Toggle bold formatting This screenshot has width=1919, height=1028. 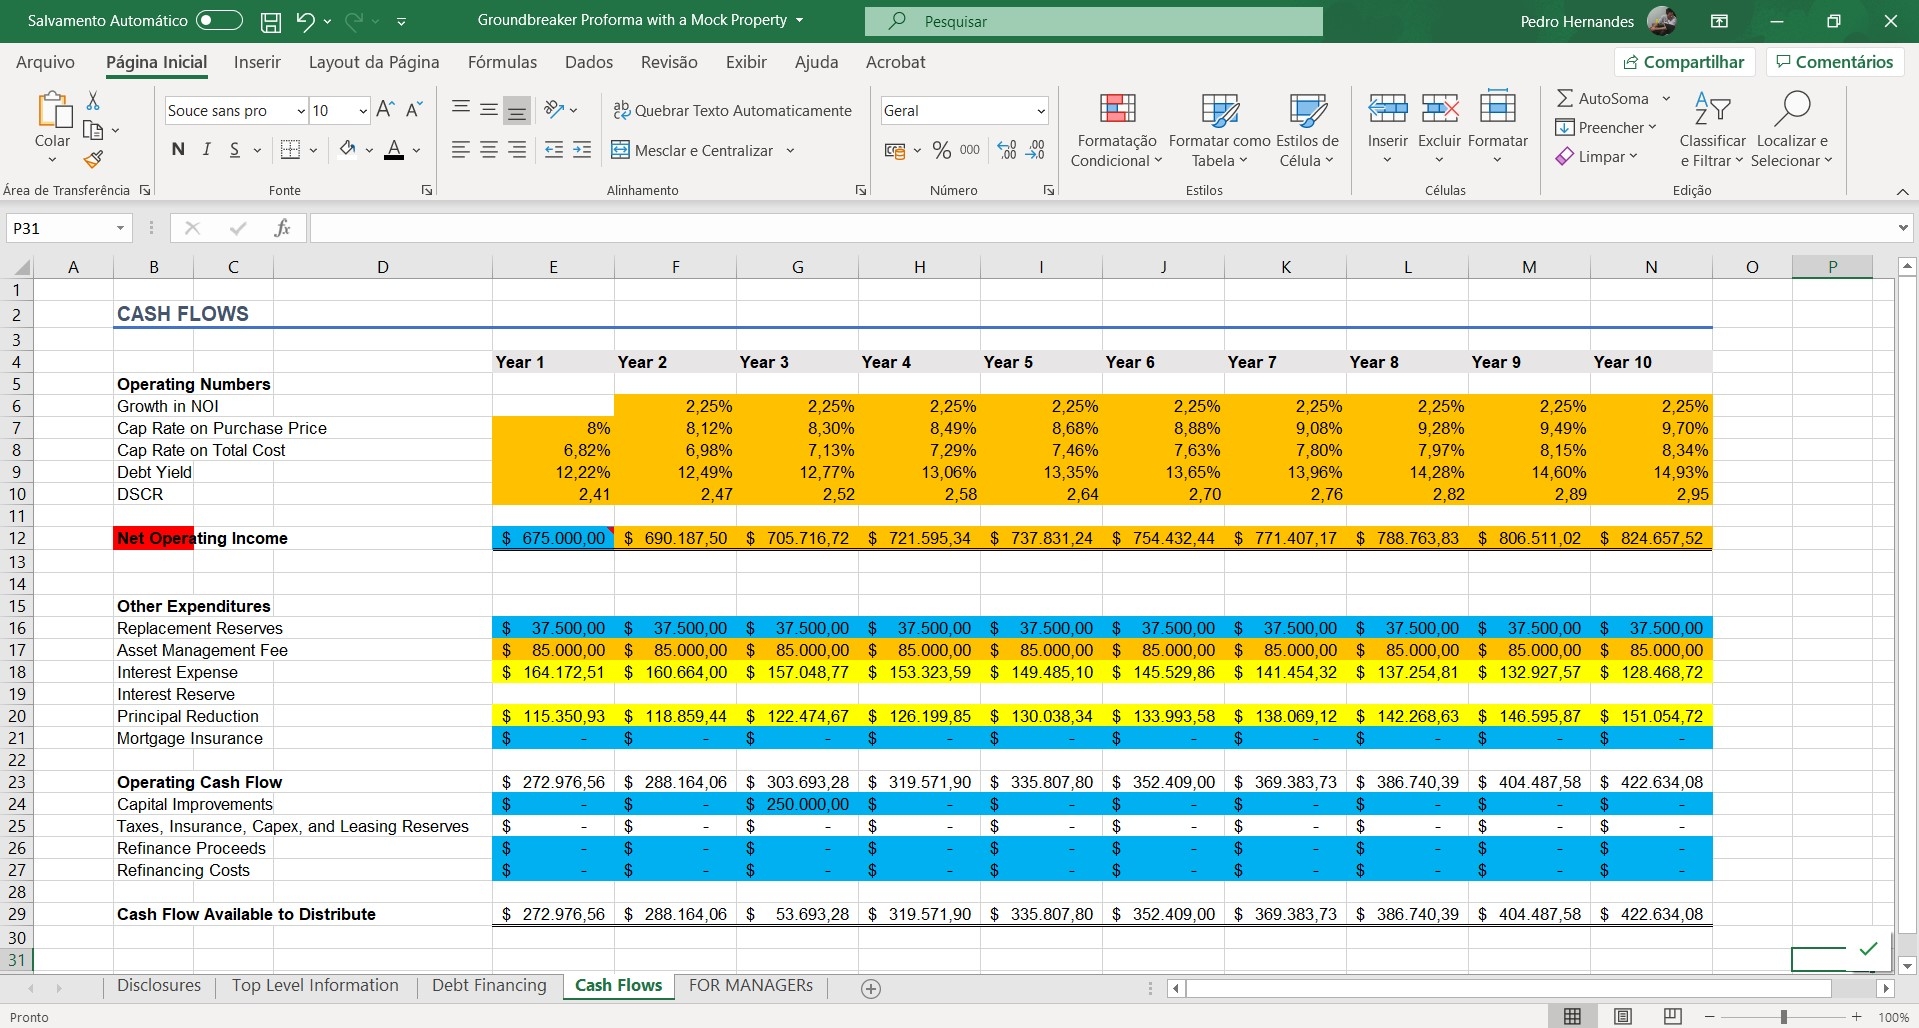point(178,149)
